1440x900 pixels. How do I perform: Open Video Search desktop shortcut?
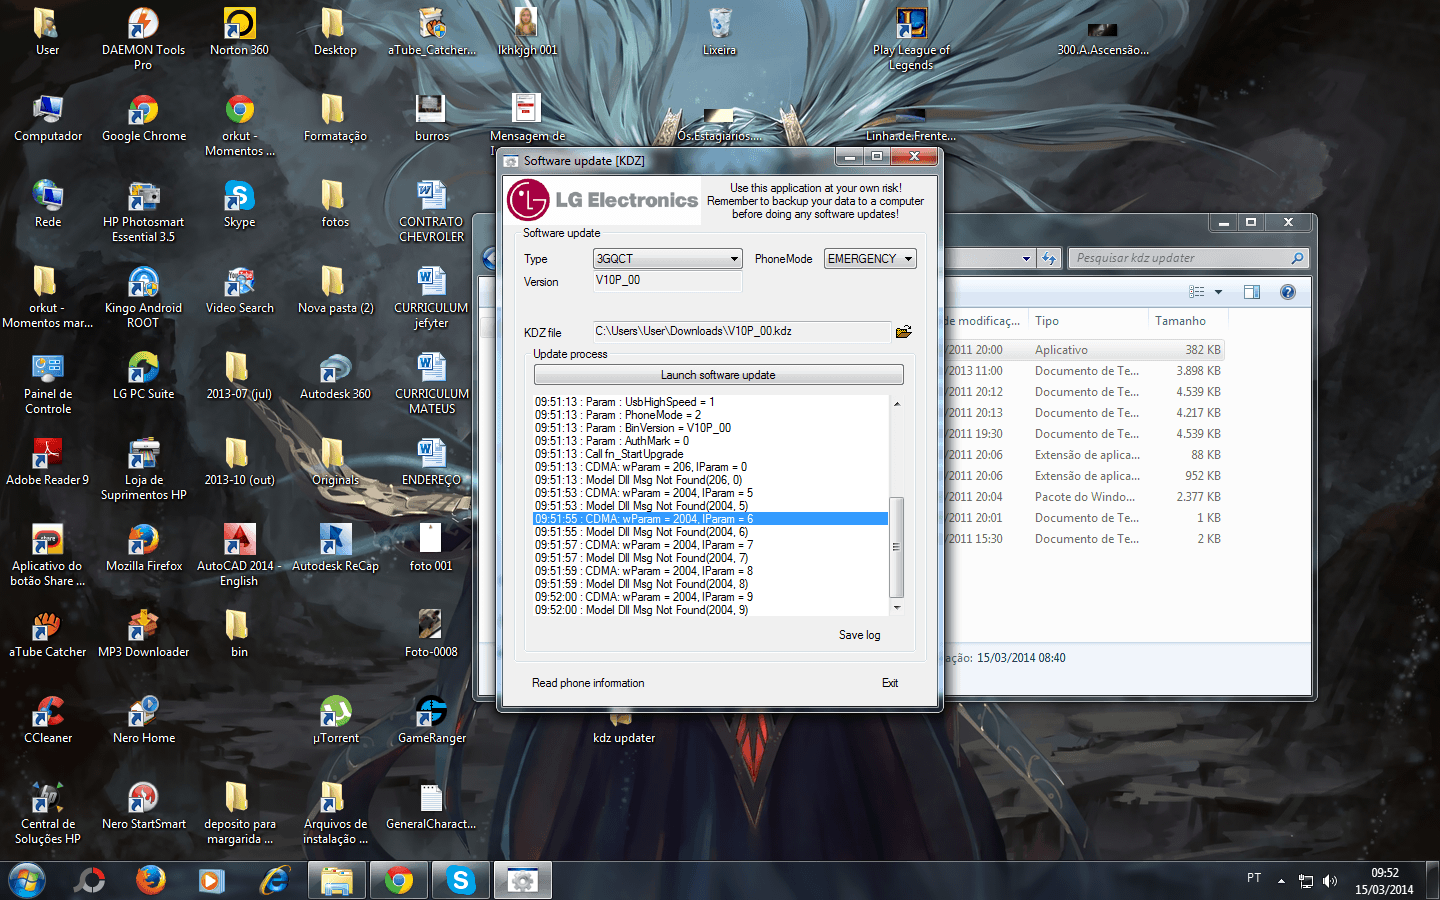(239, 290)
